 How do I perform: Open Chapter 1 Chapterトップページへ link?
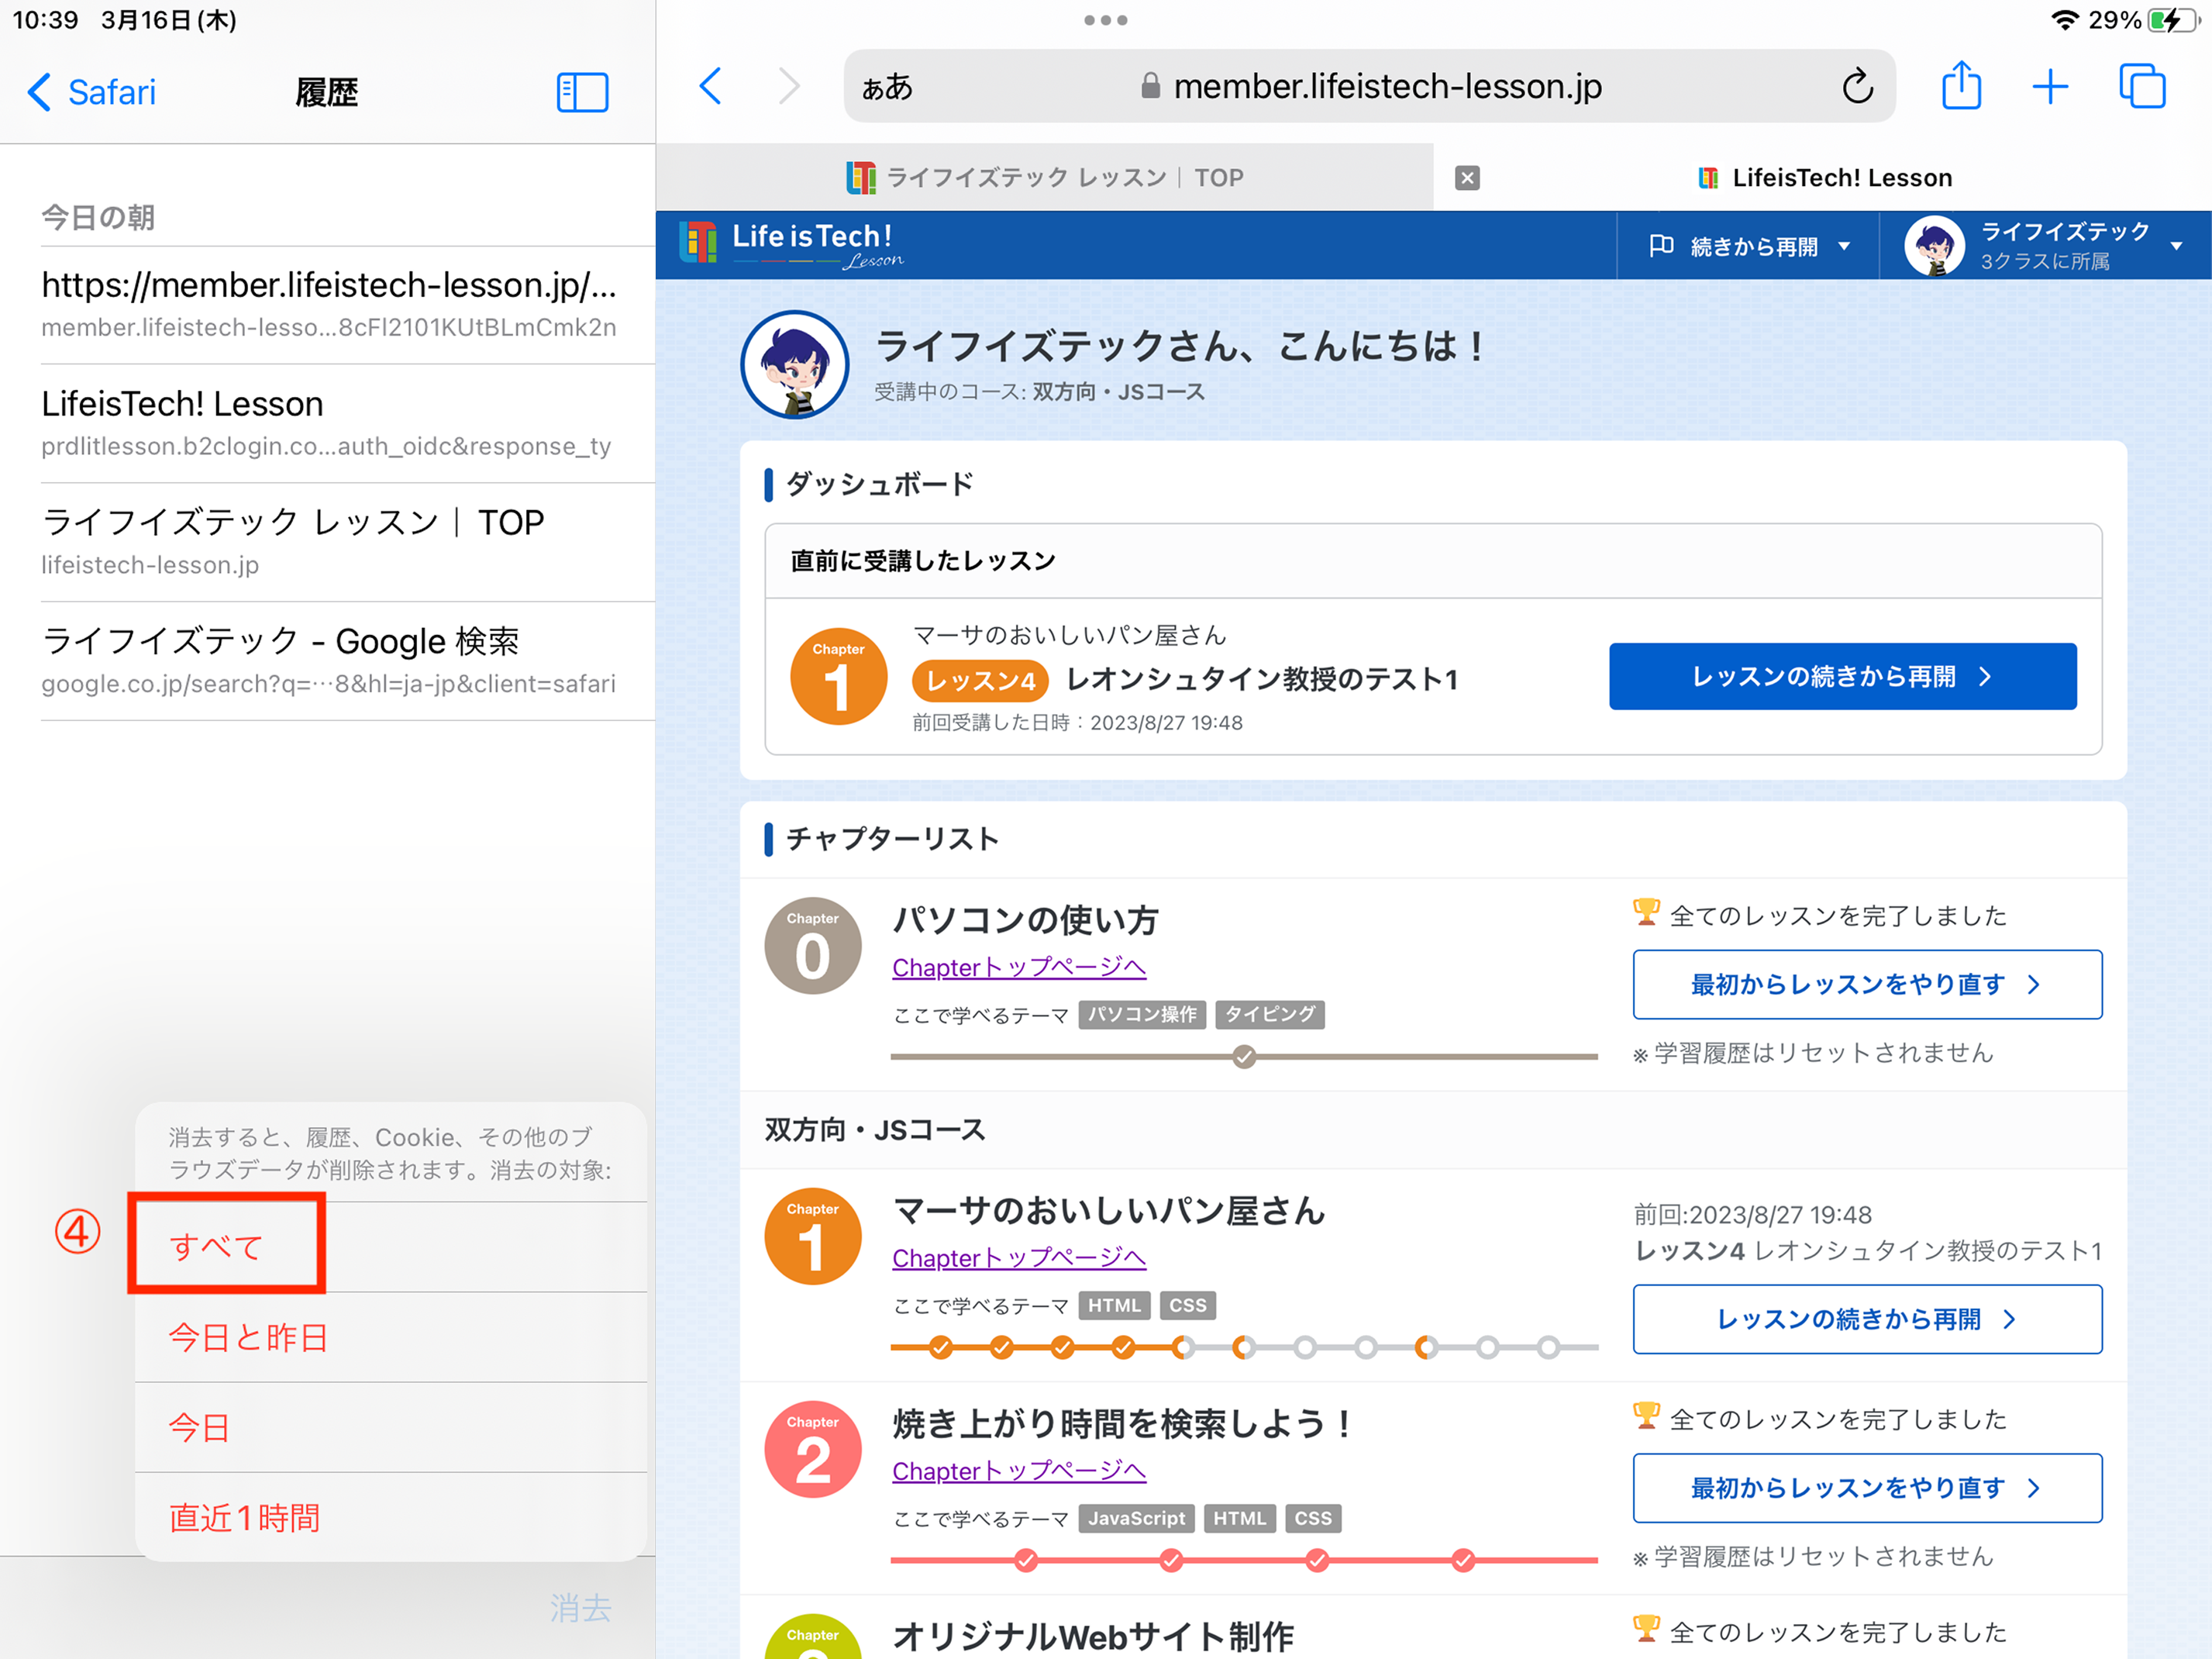pos(1019,1257)
